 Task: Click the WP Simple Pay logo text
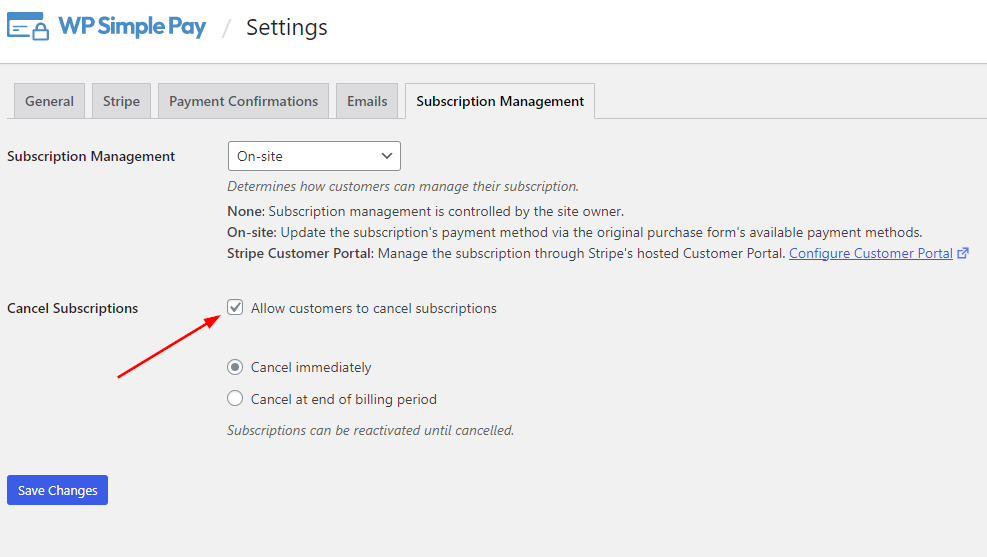click(x=132, y=26)
